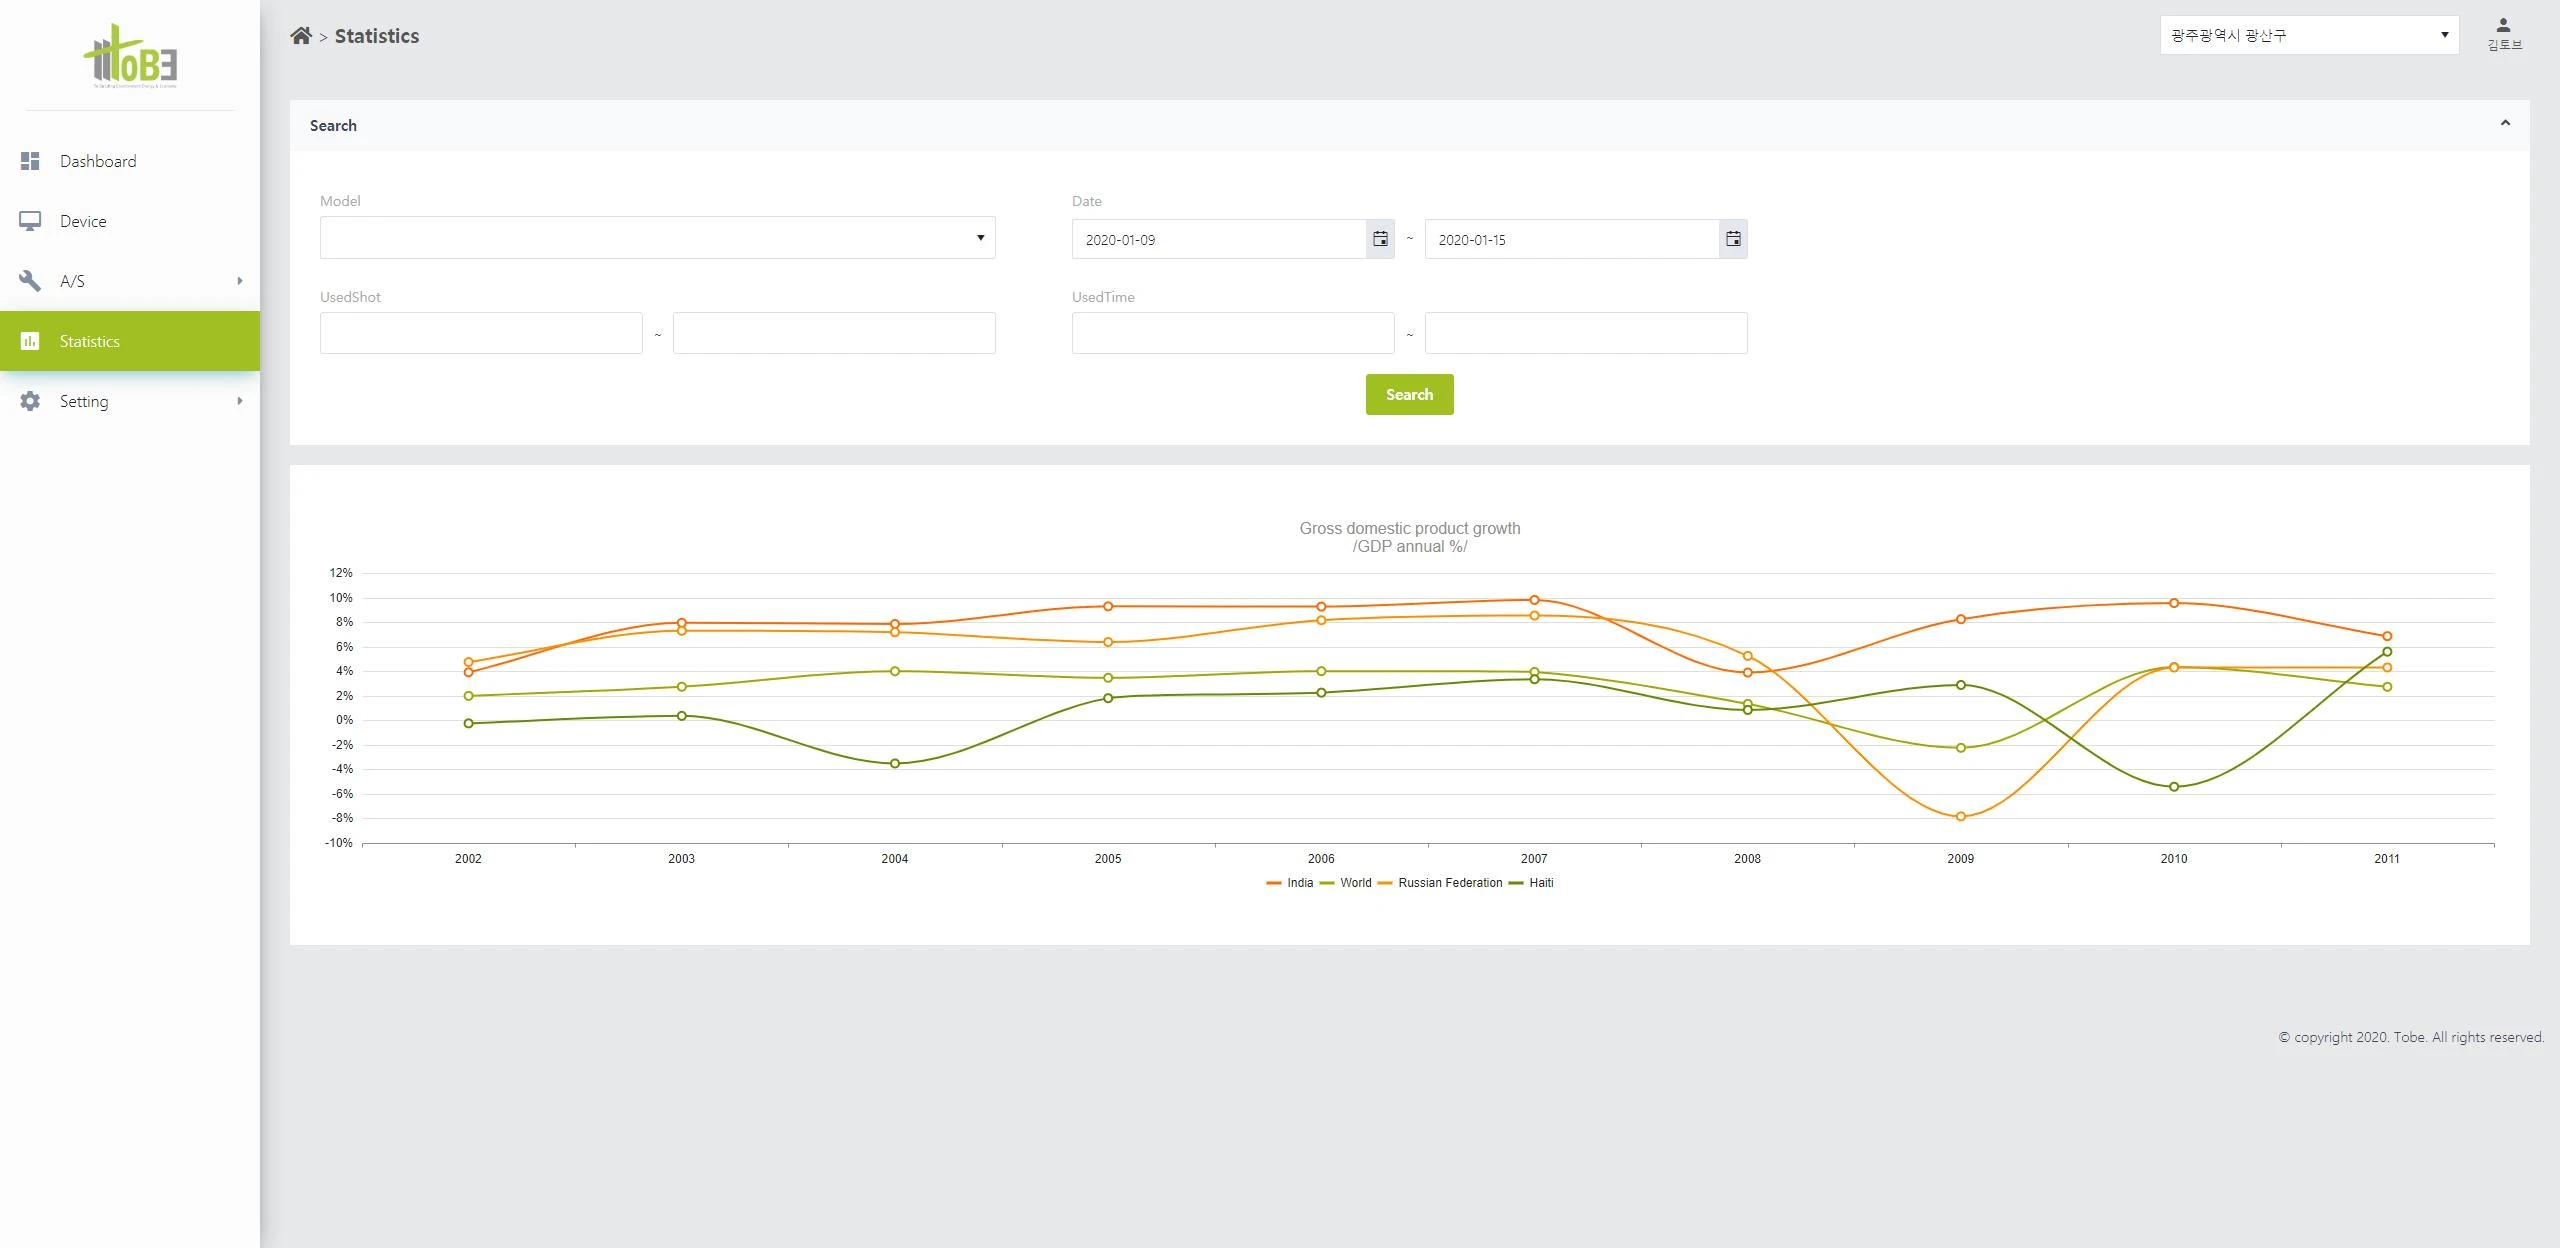Click the A/S wrench icon
The width and height of the screenshot is (2560, 1248).
point(30,281)
